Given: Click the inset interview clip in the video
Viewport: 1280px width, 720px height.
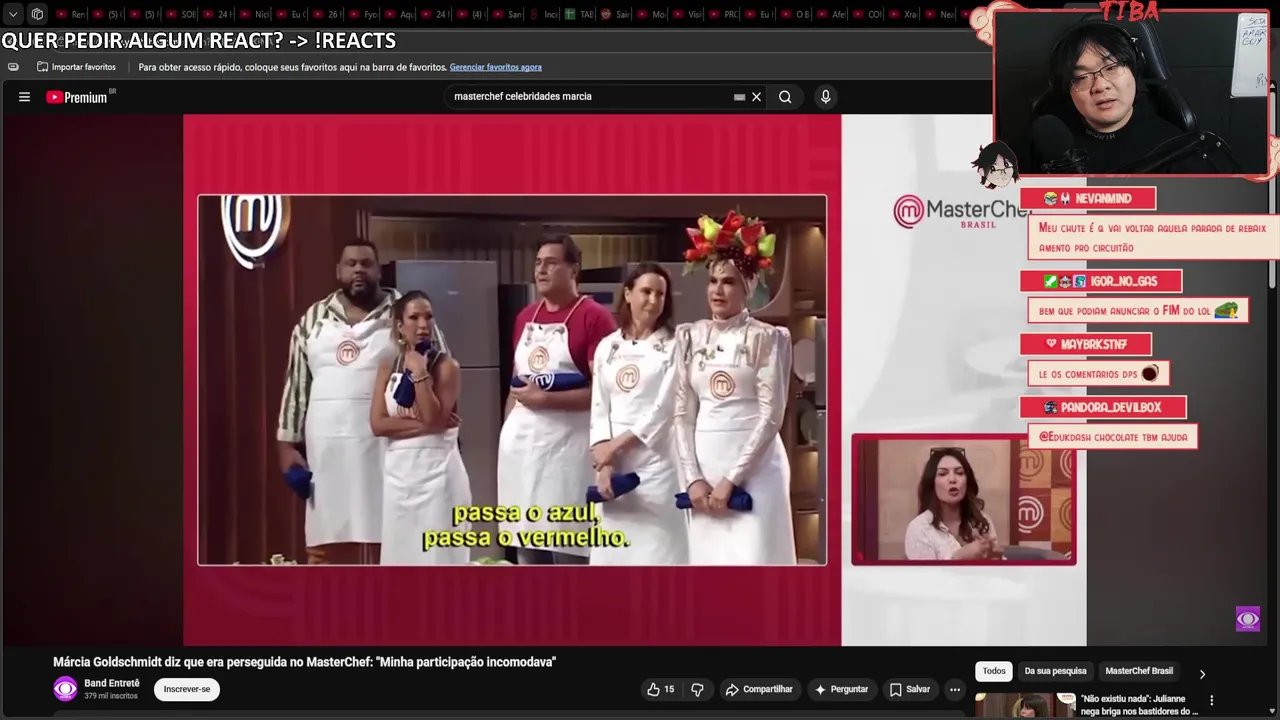Looking at the screenshot, I should tap(964, 499).
